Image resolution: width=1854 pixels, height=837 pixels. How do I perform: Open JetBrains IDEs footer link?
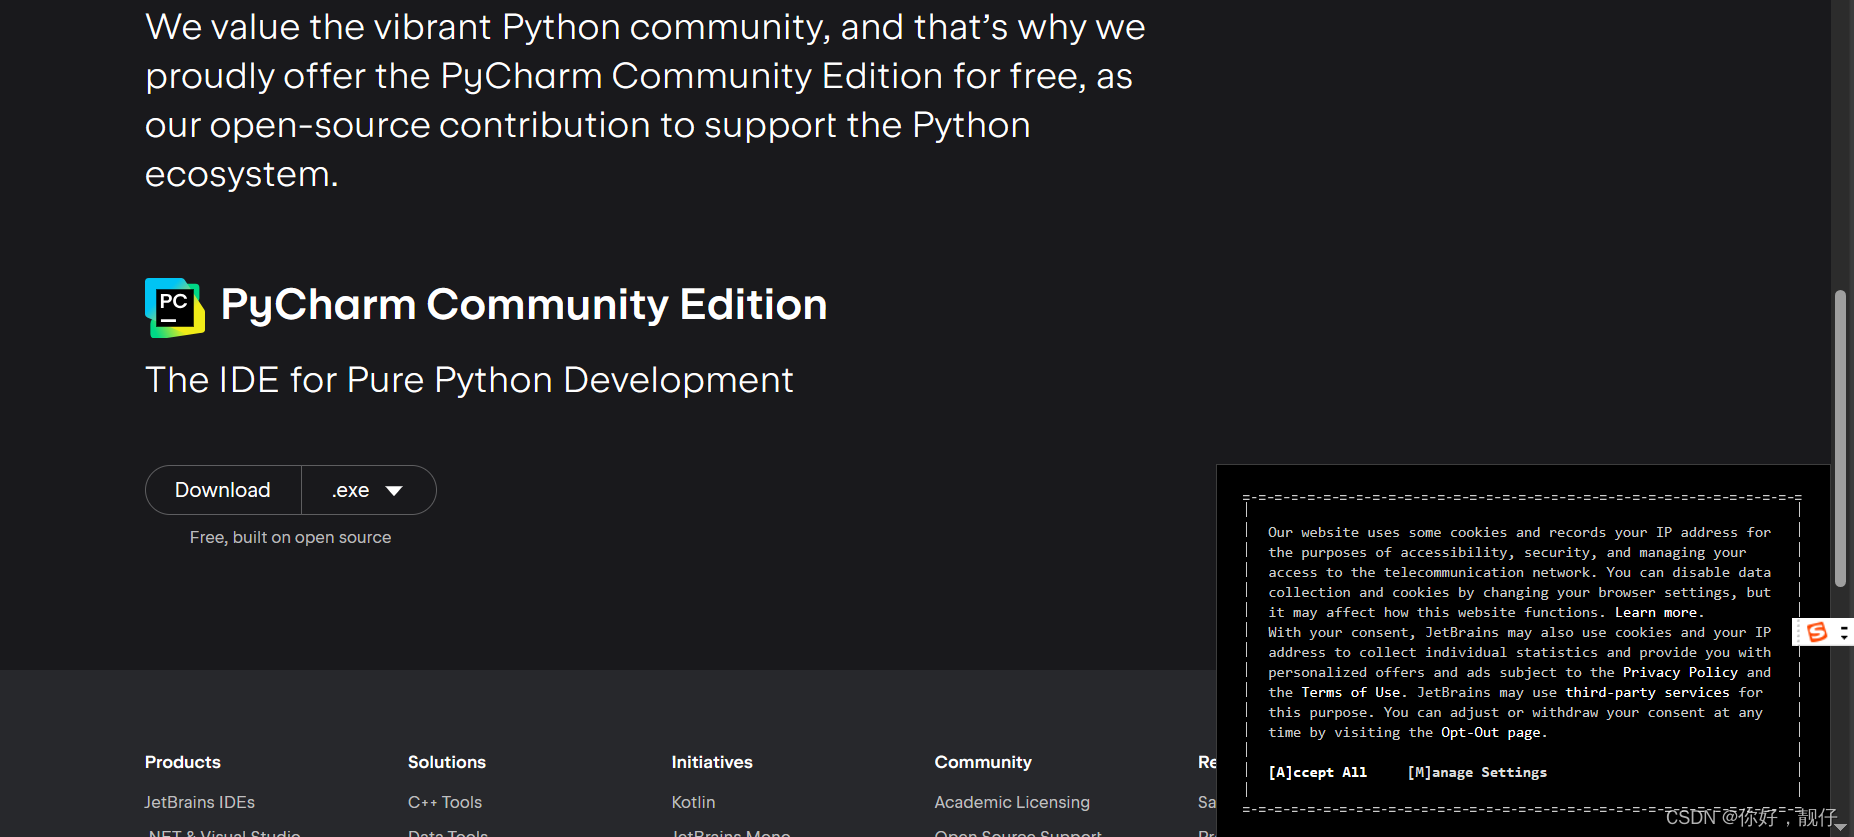tap(200, 802)
